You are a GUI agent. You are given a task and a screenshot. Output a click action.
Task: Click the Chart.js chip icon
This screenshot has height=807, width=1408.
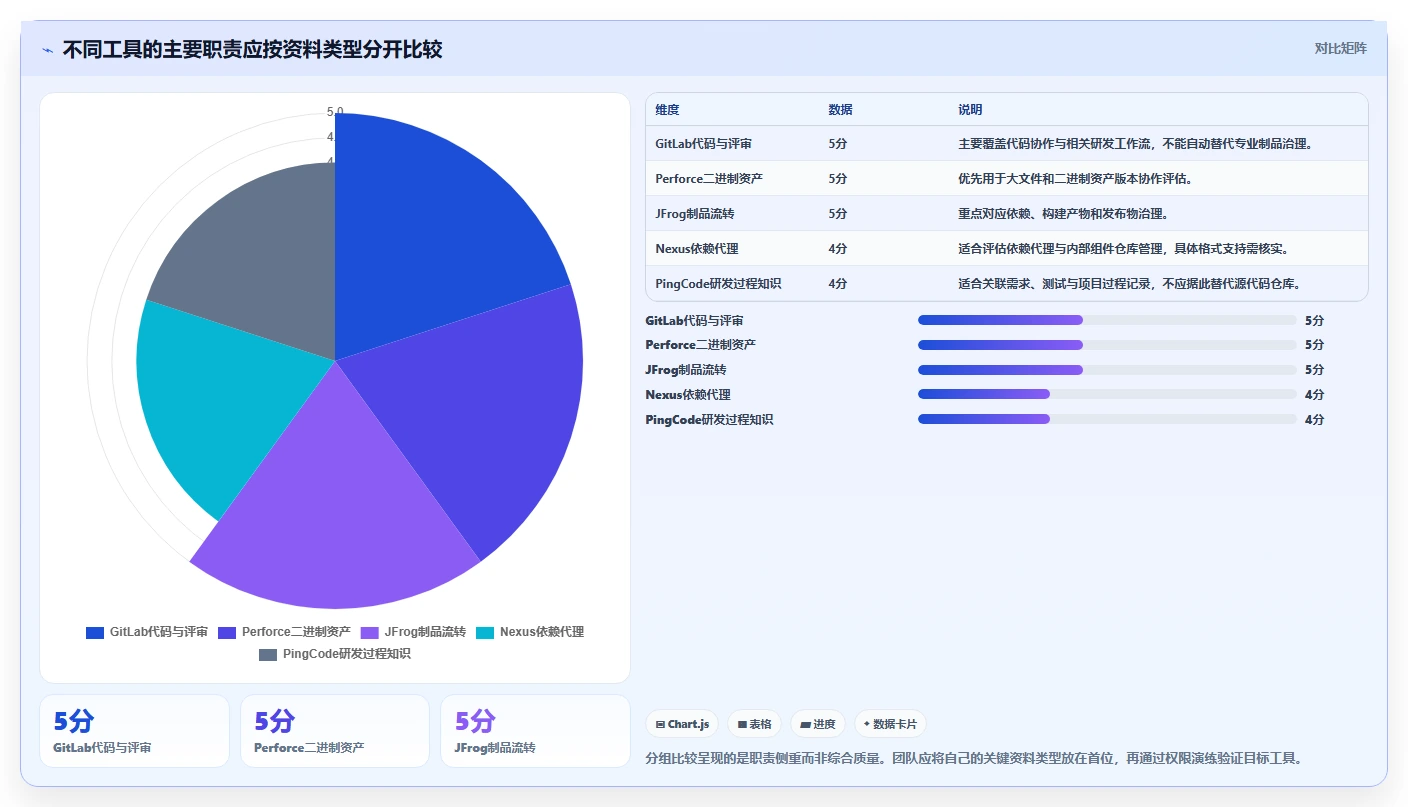[660, 724]
